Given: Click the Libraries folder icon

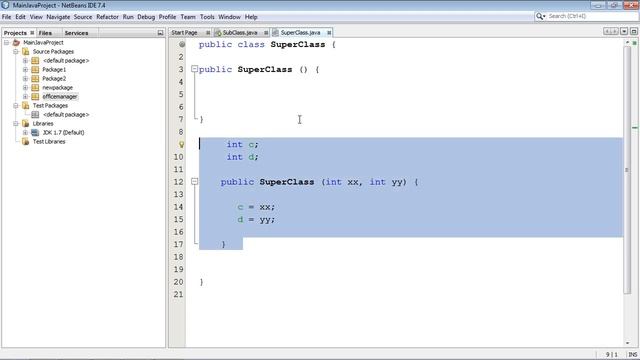Looking at the screenshot, I should pyautogui.click(x=25, y=123).
